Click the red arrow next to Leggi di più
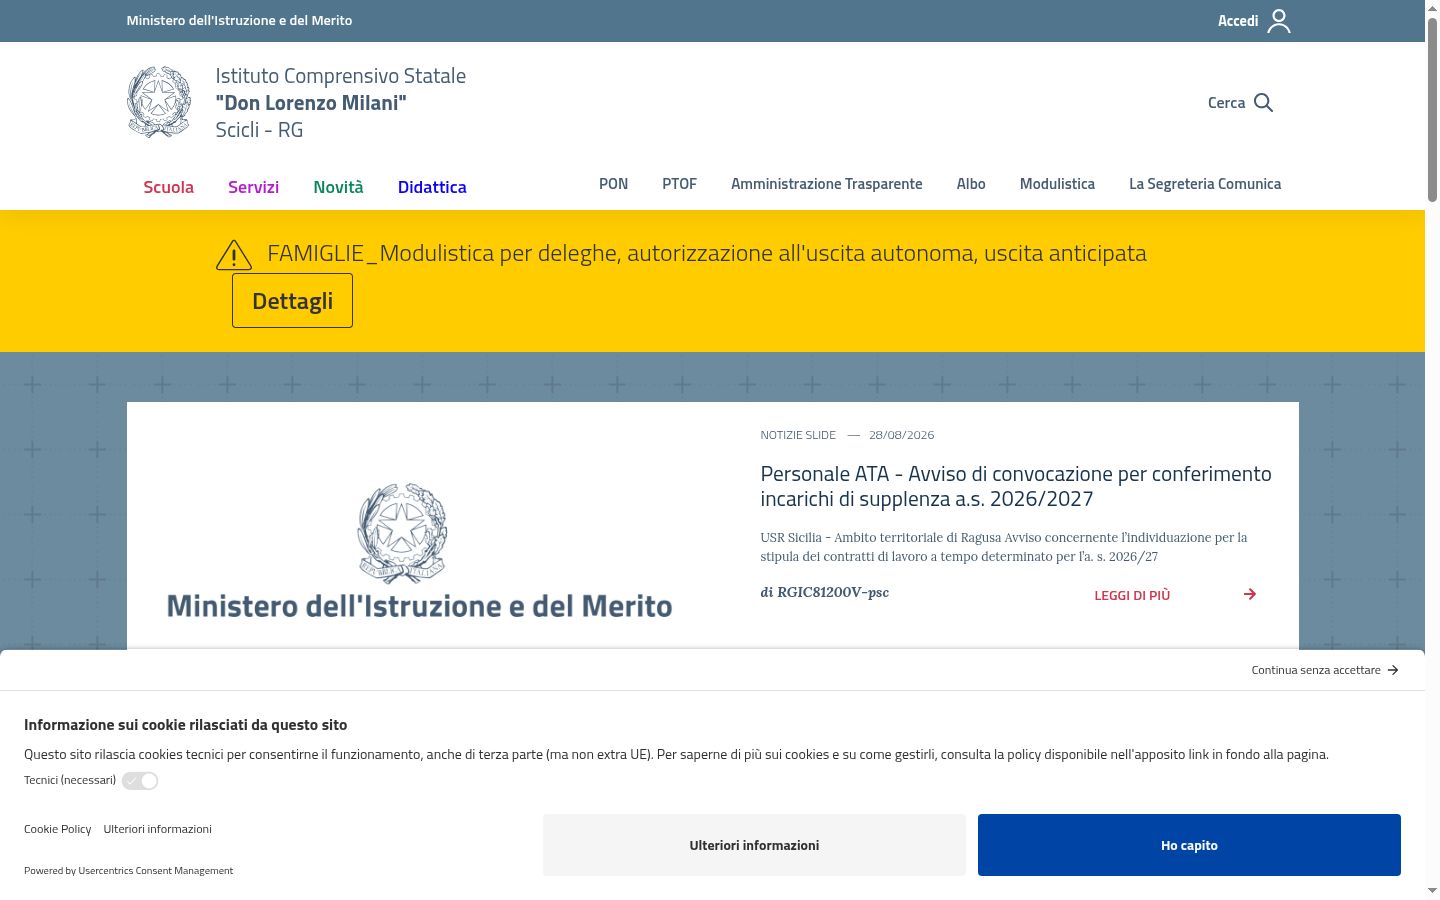Viewport: 1440px width, 900px height. point(1250,594)
